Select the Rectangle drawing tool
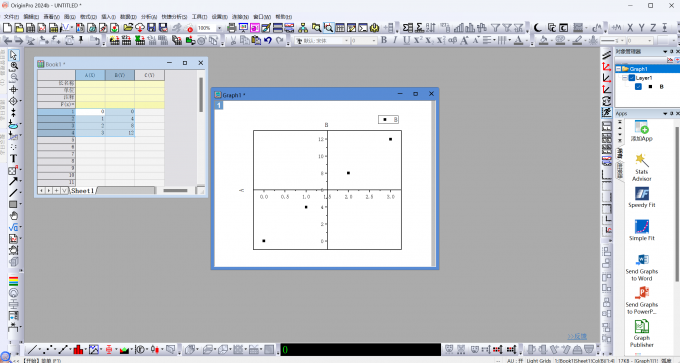Screen dimensions: 680x363 point(13,204)
